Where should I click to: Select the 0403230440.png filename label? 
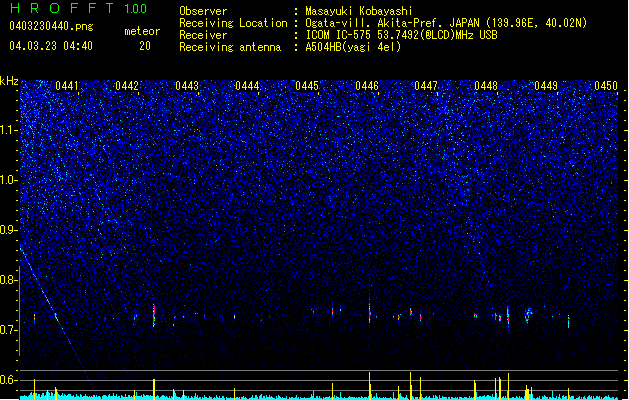click(x=51, y=27)
